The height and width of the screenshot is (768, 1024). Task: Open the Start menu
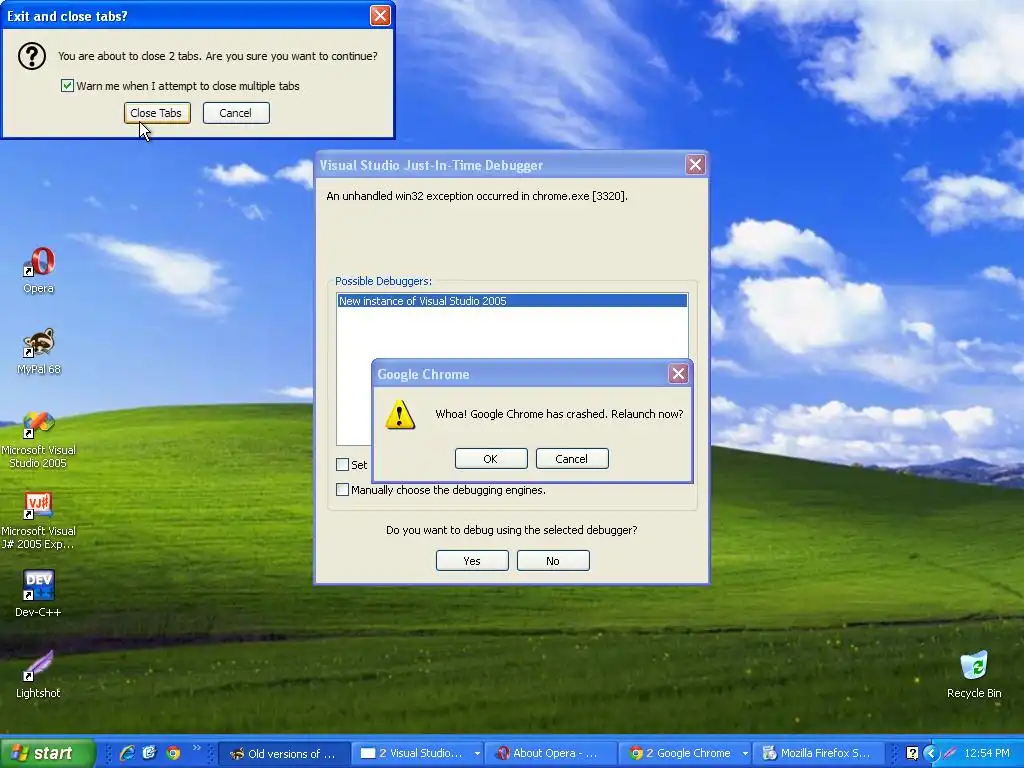[x=47, y=753]
